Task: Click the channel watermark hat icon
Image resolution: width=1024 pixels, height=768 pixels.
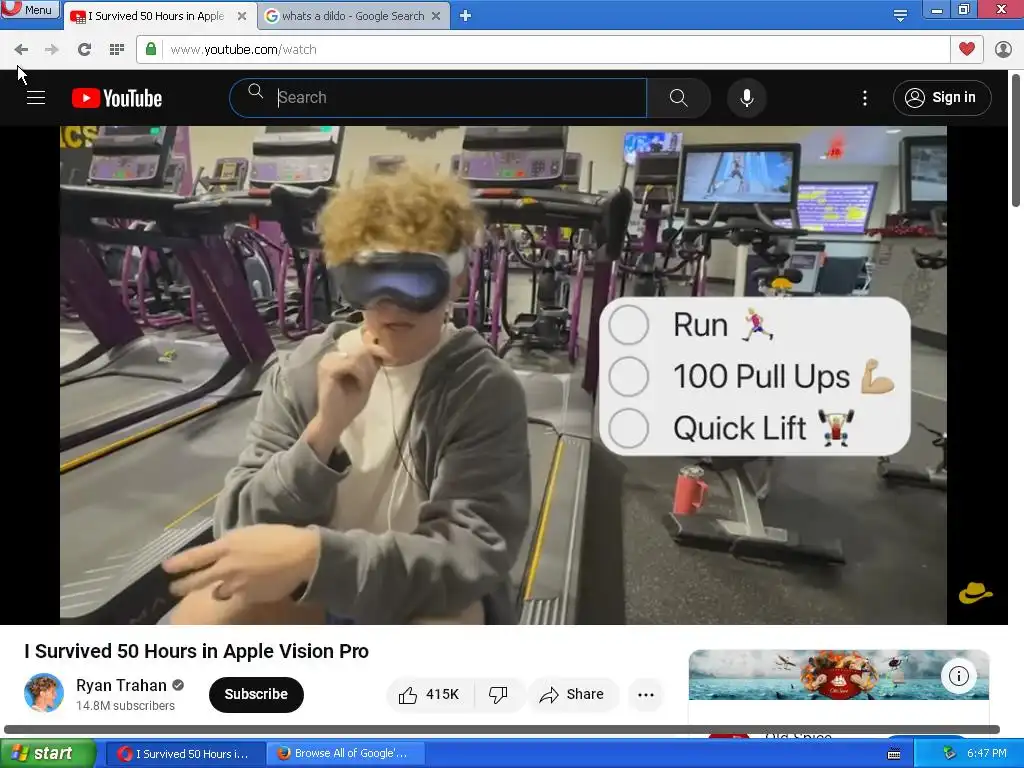Action: pyautogui.click(x=976, y=593)
